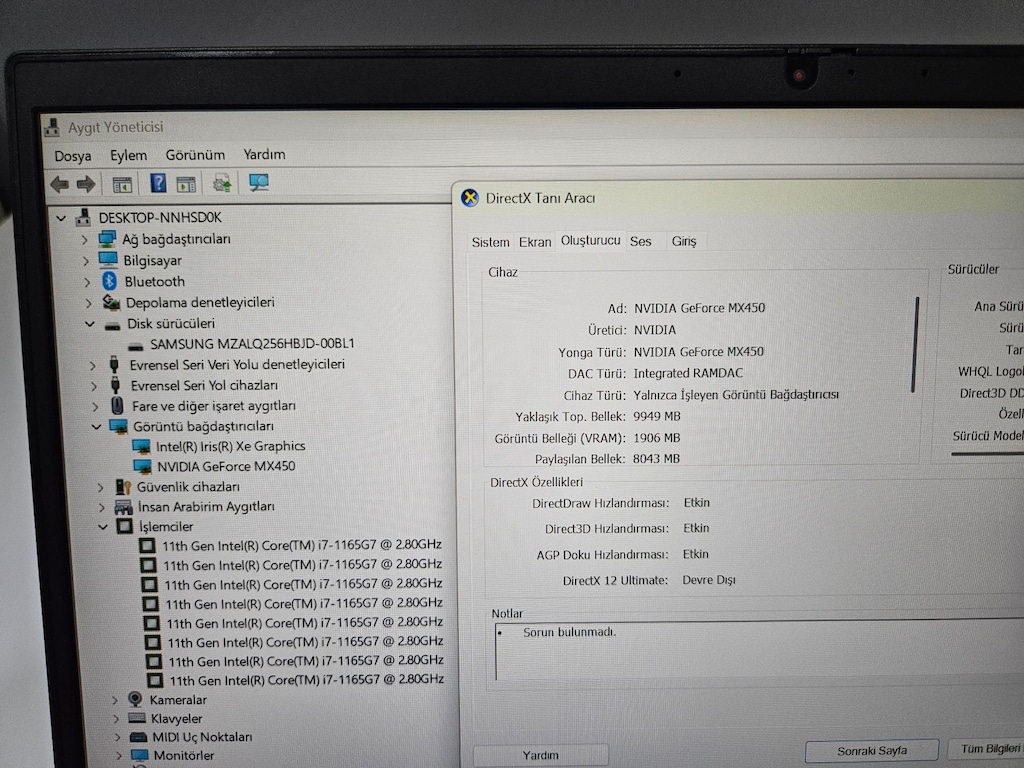
Task: Switch to the Ekran tab
Action: pyautogui.click(x=535, y=242)
